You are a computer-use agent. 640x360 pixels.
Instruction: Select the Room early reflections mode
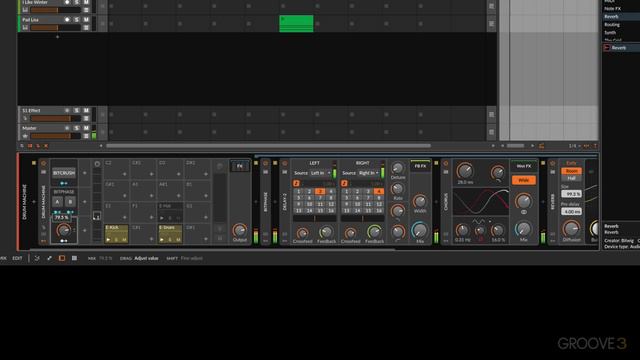point(571,171)
